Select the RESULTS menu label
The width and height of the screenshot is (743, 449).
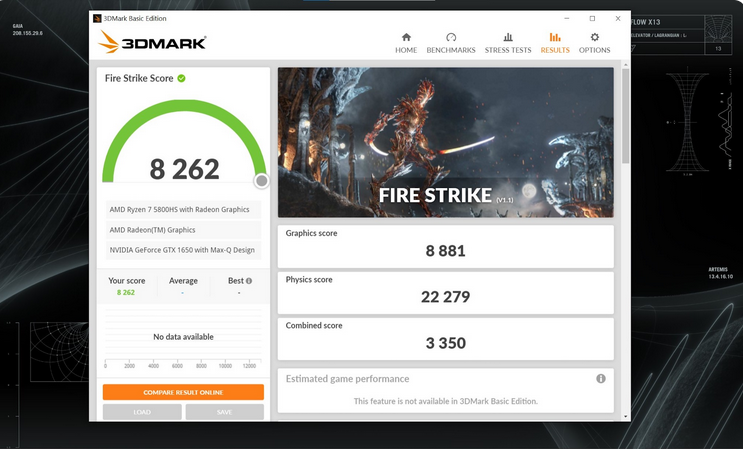(555, 50)
